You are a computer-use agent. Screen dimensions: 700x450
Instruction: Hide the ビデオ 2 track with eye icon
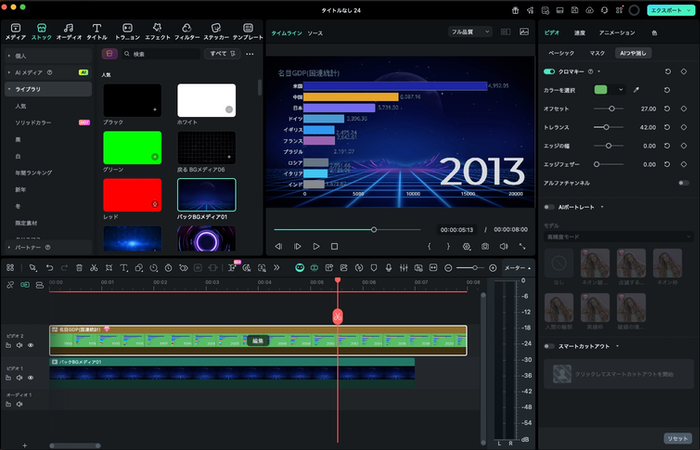(31, 345)
